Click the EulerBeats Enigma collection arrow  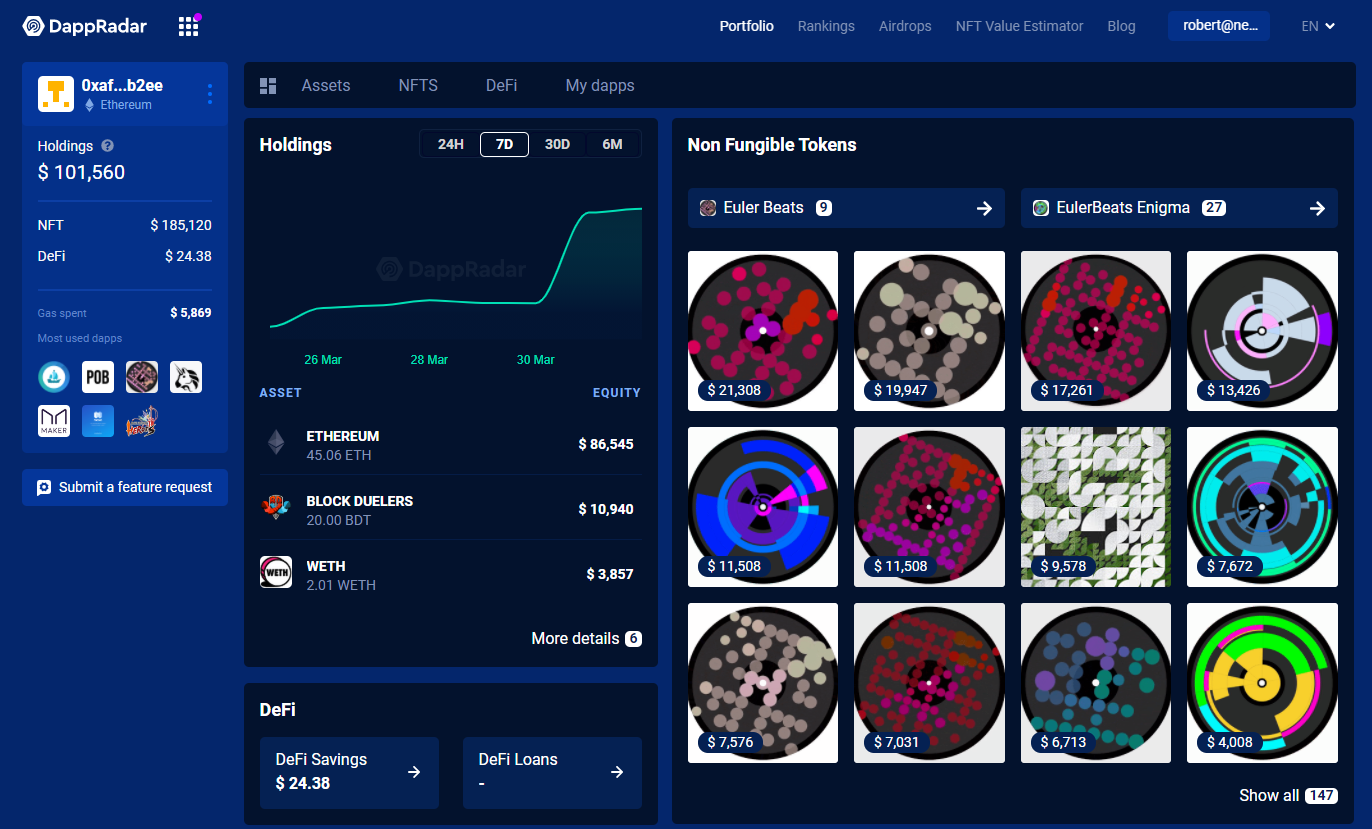(x=1317, y=208)
